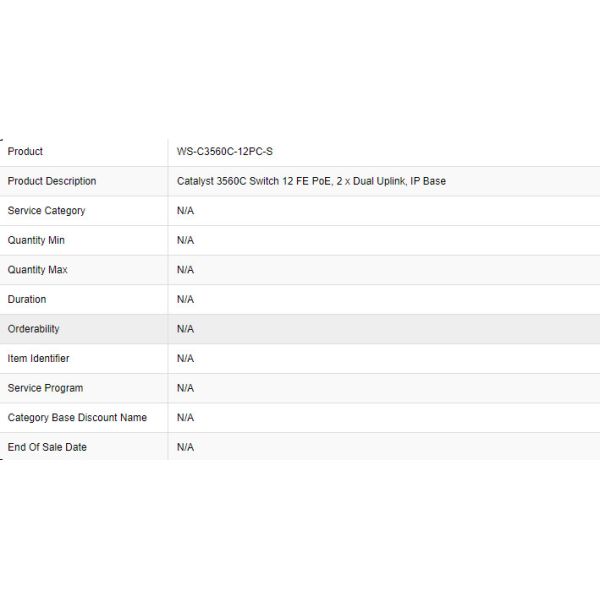Screen dimensions: 600x600
Task: Click the highlighted Orderability label
Action: coord(34,329)
